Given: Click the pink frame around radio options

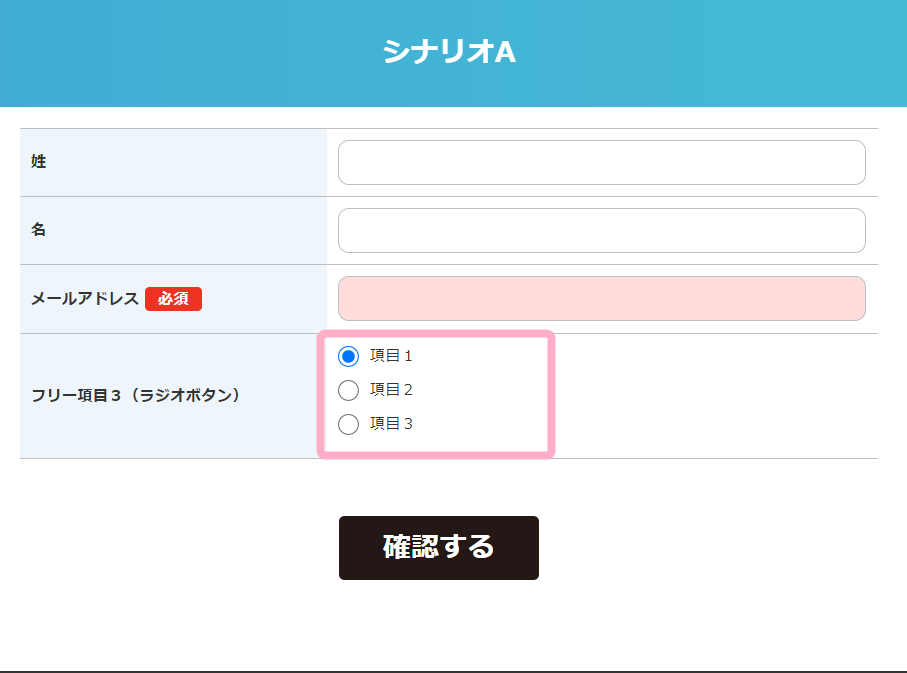Looking at the screenshot, I should pyautogui.click(x=551, y=395).
